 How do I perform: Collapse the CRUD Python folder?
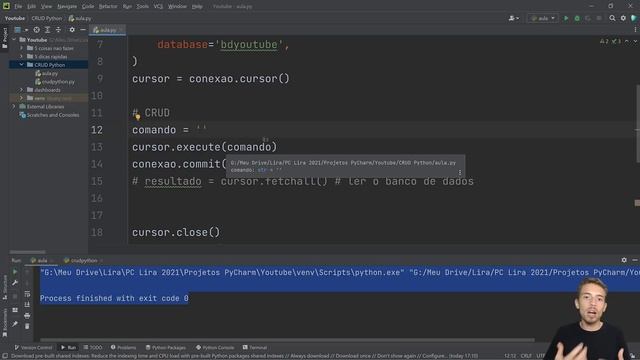[x=22, y=64]
